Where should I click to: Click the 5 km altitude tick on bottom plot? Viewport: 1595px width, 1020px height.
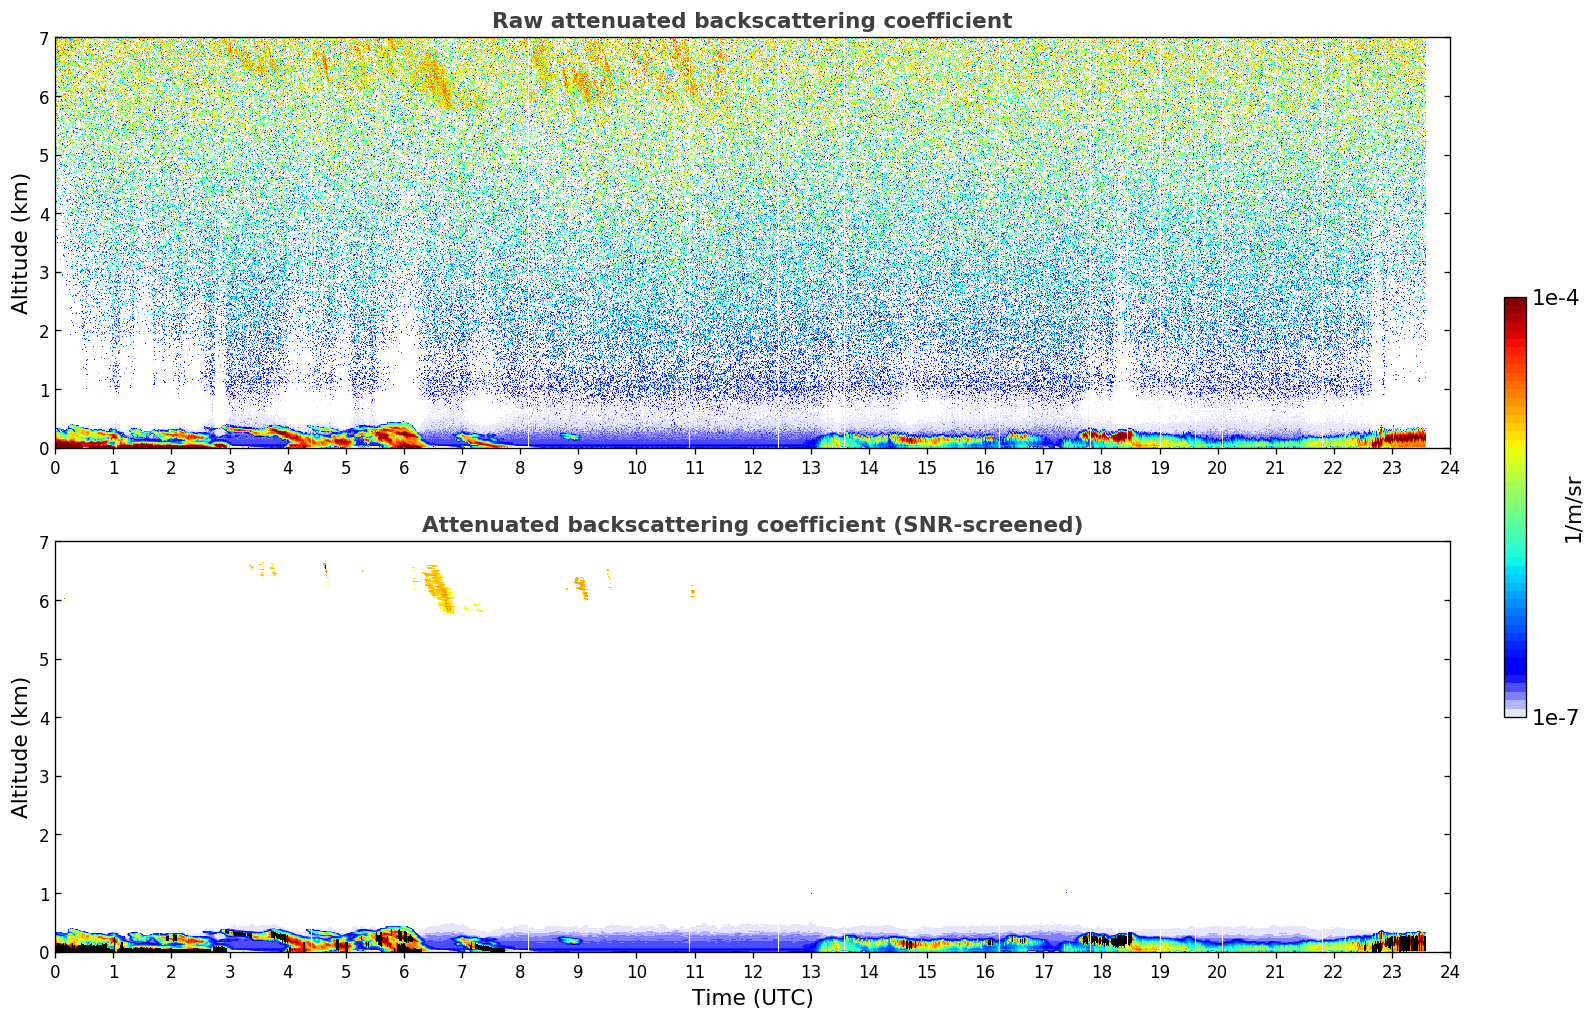pyautogui.click(x=43, y=659)
